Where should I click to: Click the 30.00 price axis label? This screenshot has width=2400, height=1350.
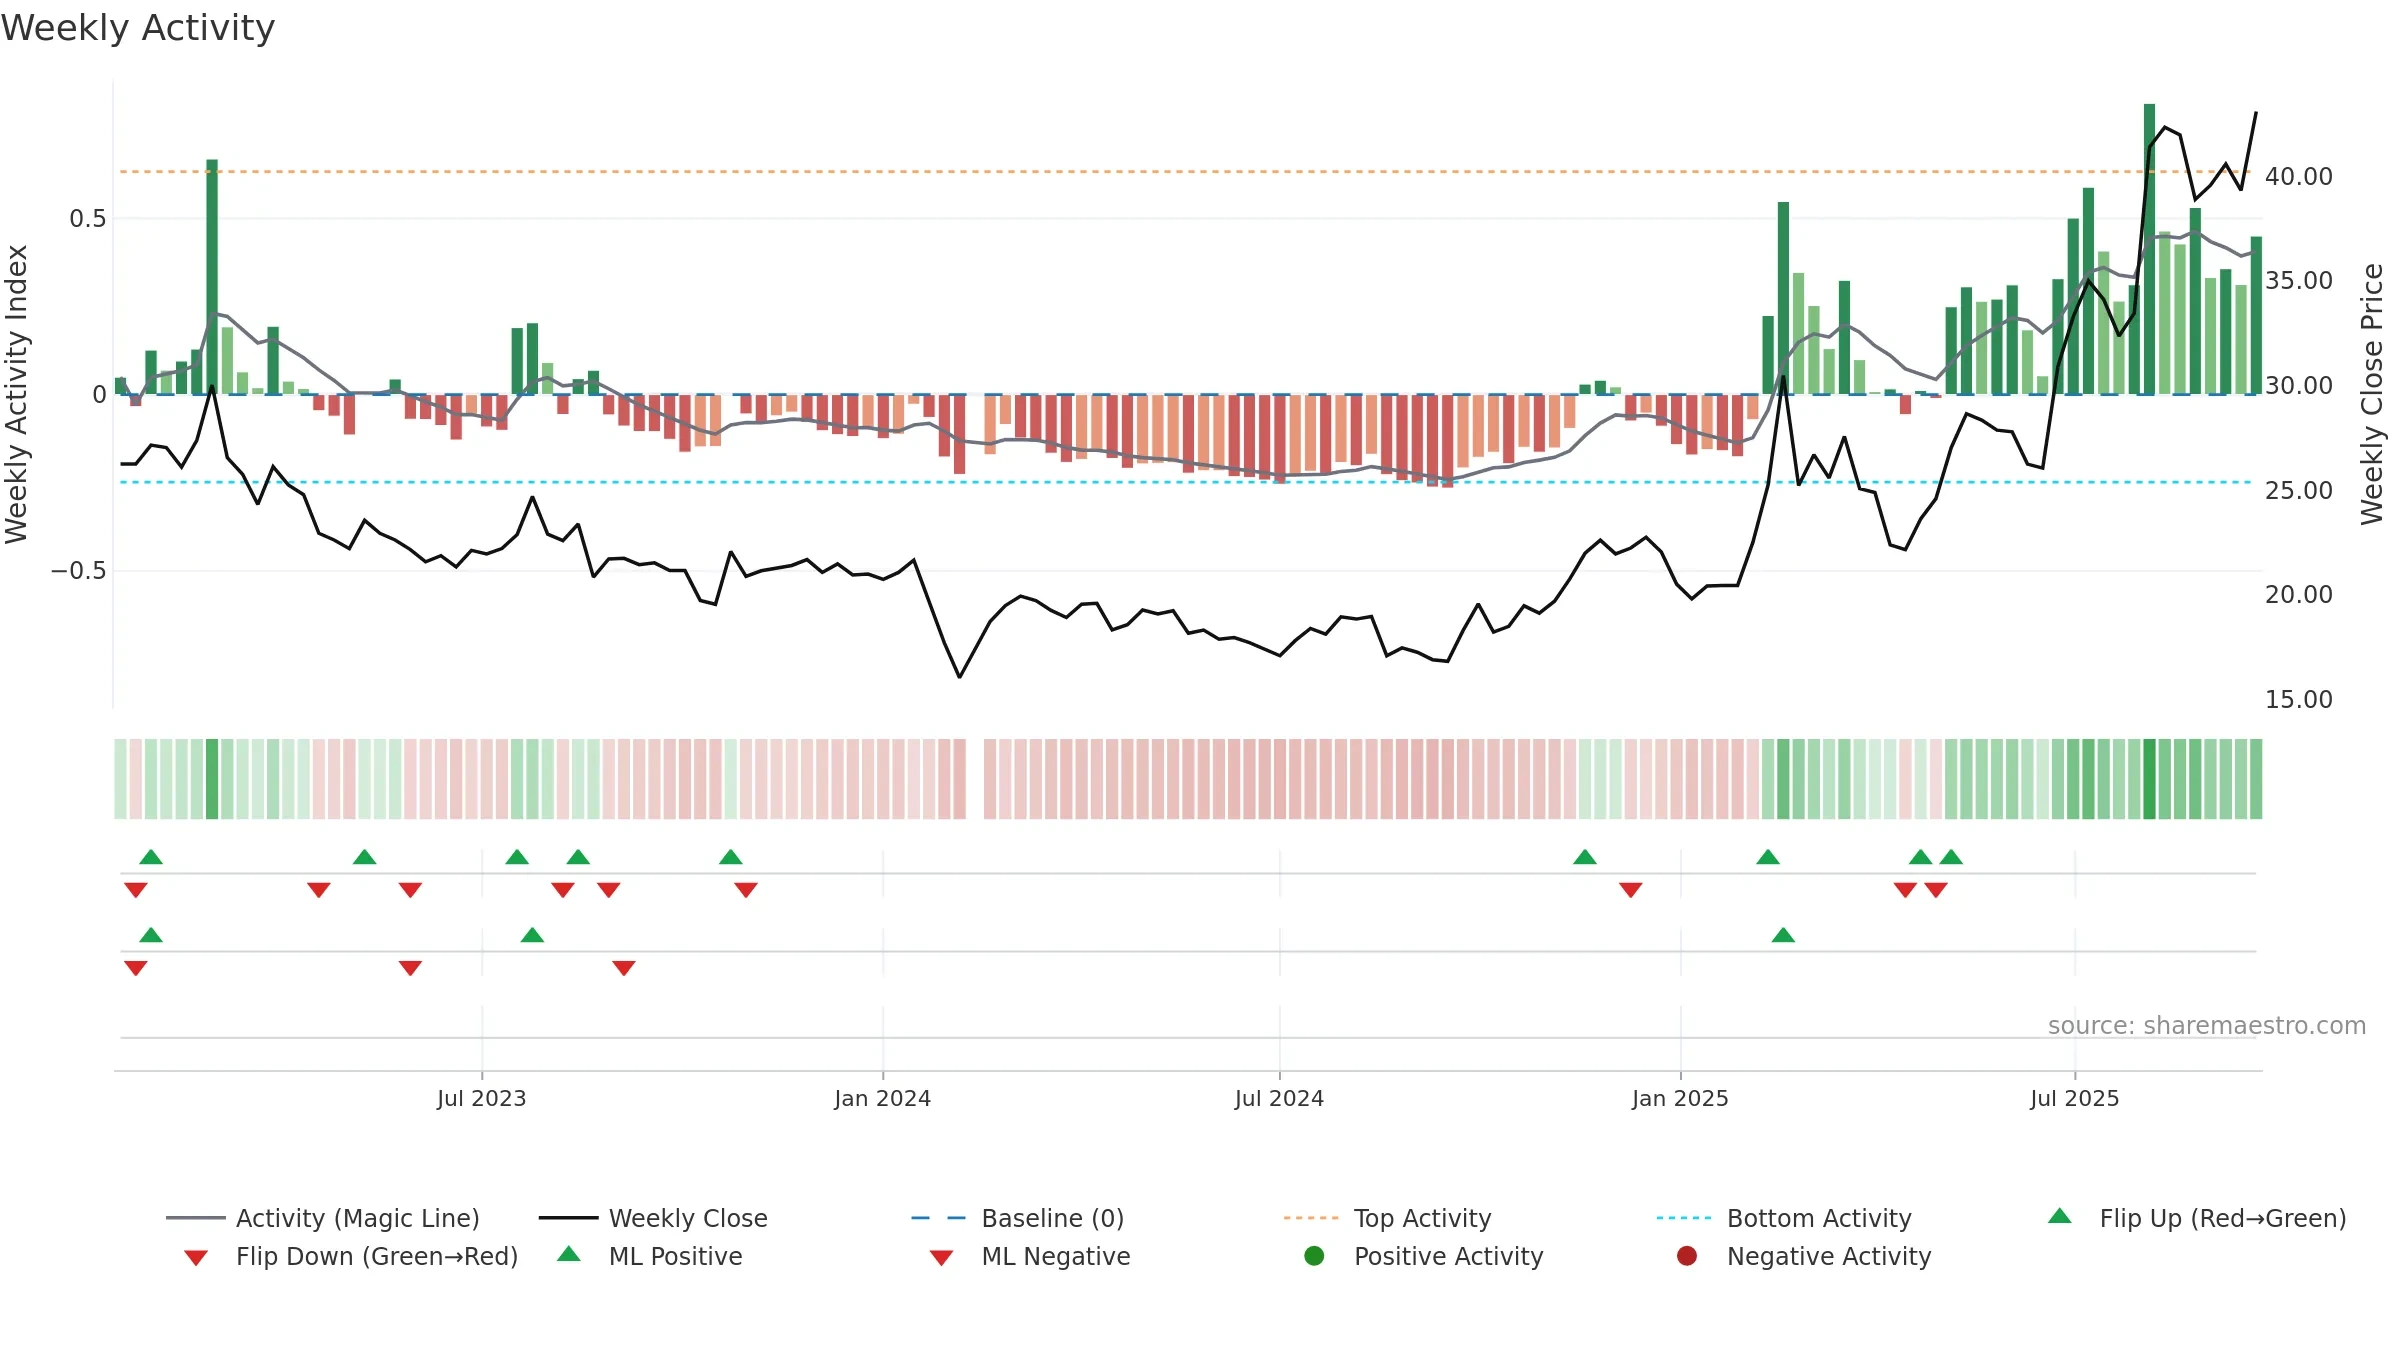2299,386
